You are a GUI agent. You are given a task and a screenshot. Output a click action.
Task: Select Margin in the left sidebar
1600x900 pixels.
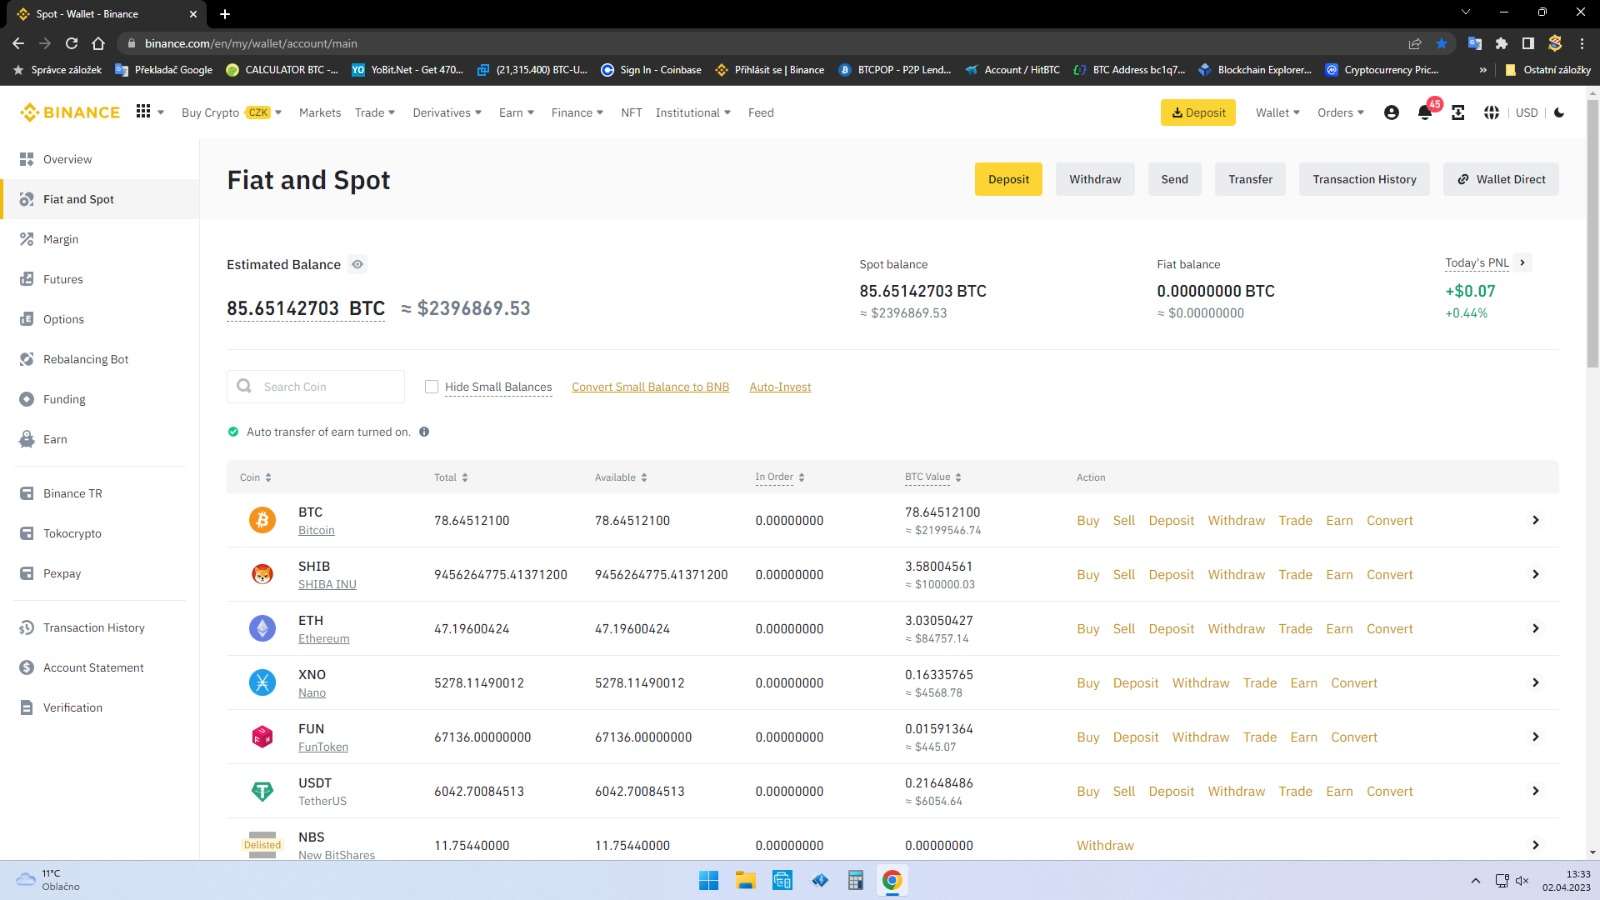point(61,239)
